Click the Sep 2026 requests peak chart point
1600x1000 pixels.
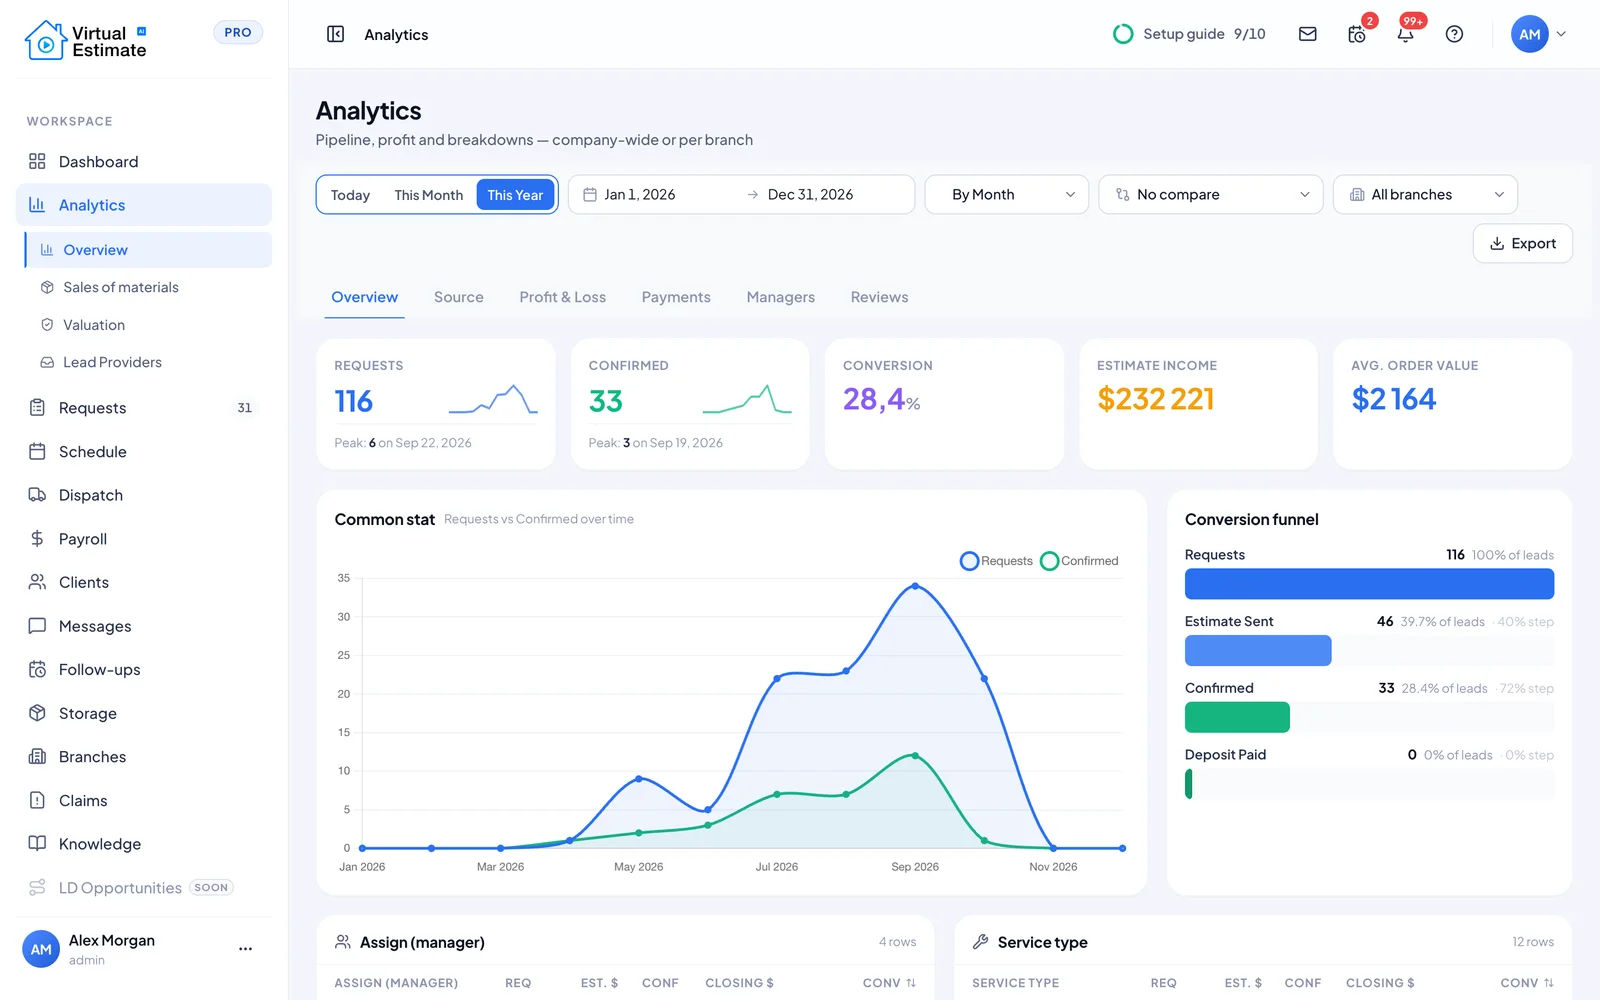point(915,586)
